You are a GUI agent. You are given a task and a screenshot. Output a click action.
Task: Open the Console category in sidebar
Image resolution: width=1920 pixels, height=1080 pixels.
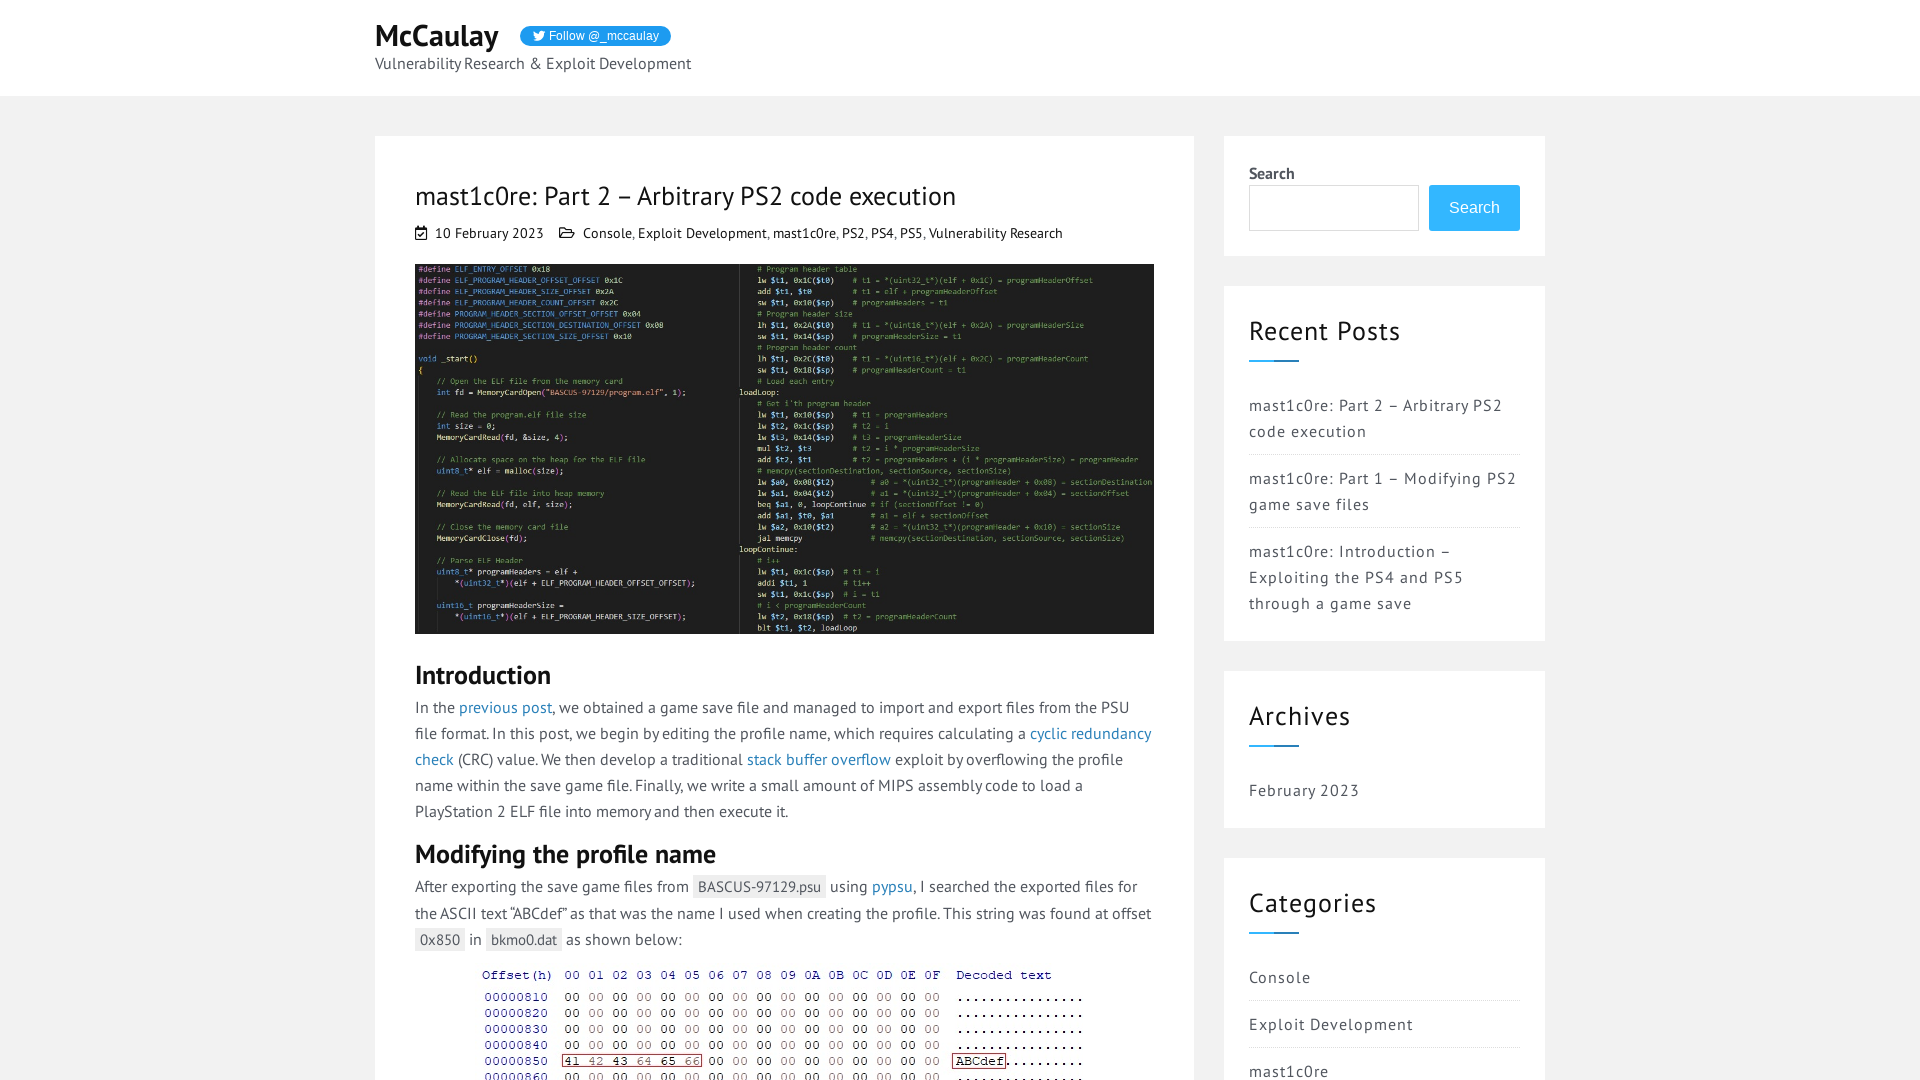1279,977
